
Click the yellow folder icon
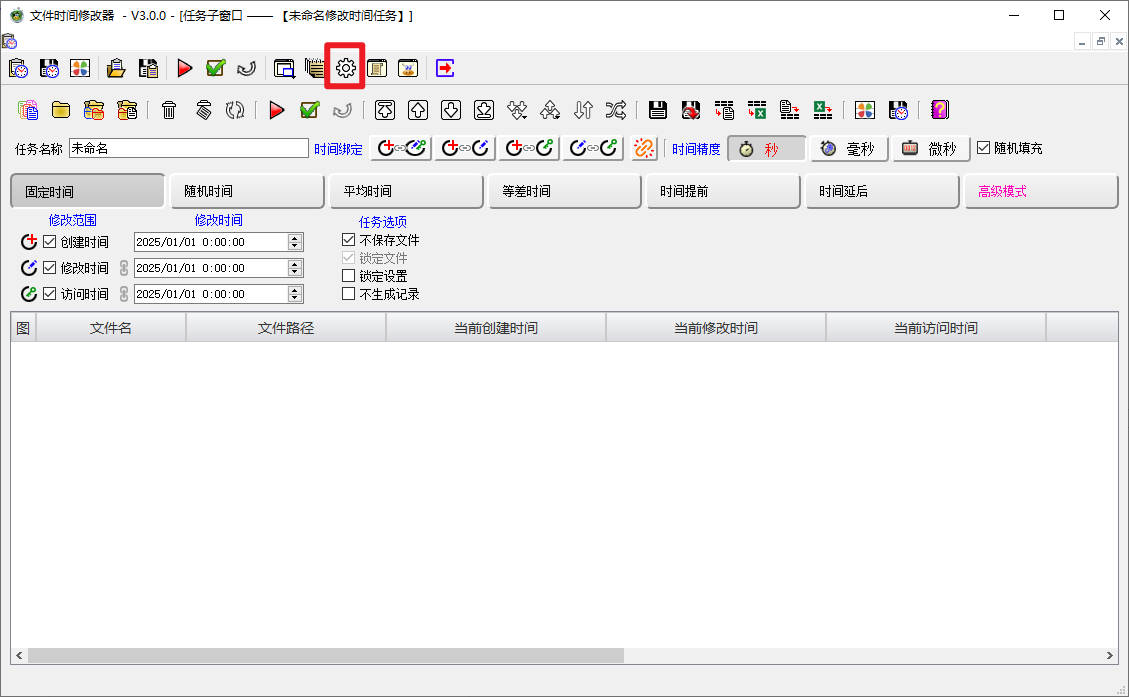click(61, 110)
